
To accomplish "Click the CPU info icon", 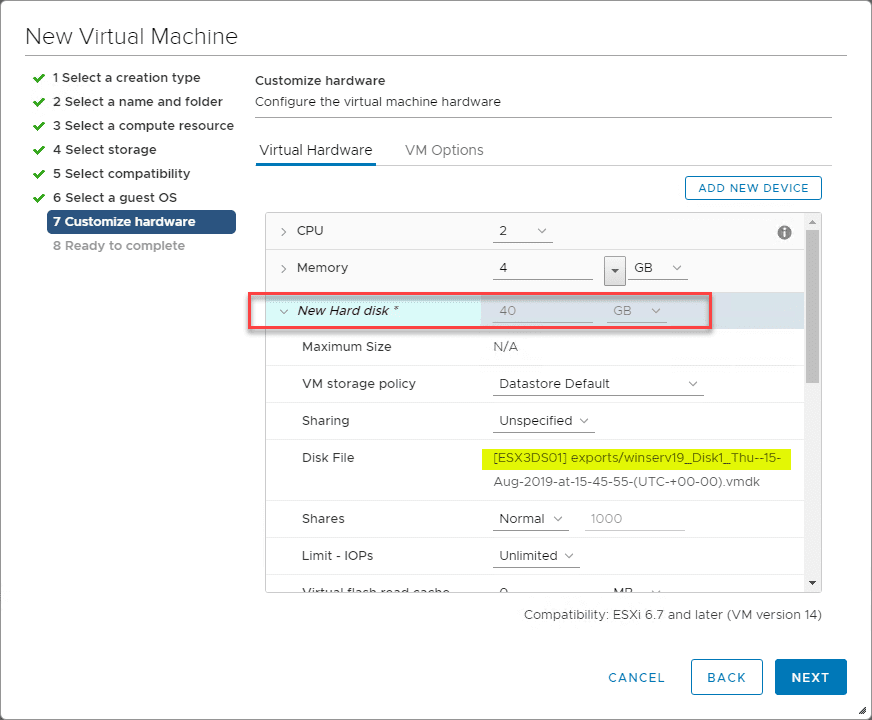I will pyautogui.click(x=785, y=232).
